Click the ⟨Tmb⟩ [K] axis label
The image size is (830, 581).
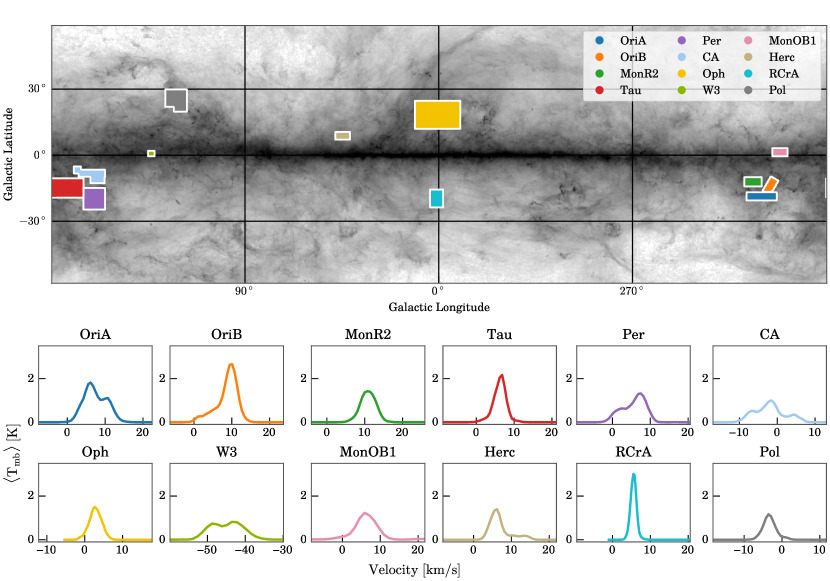pyautogui.click(x=12, y=452)
